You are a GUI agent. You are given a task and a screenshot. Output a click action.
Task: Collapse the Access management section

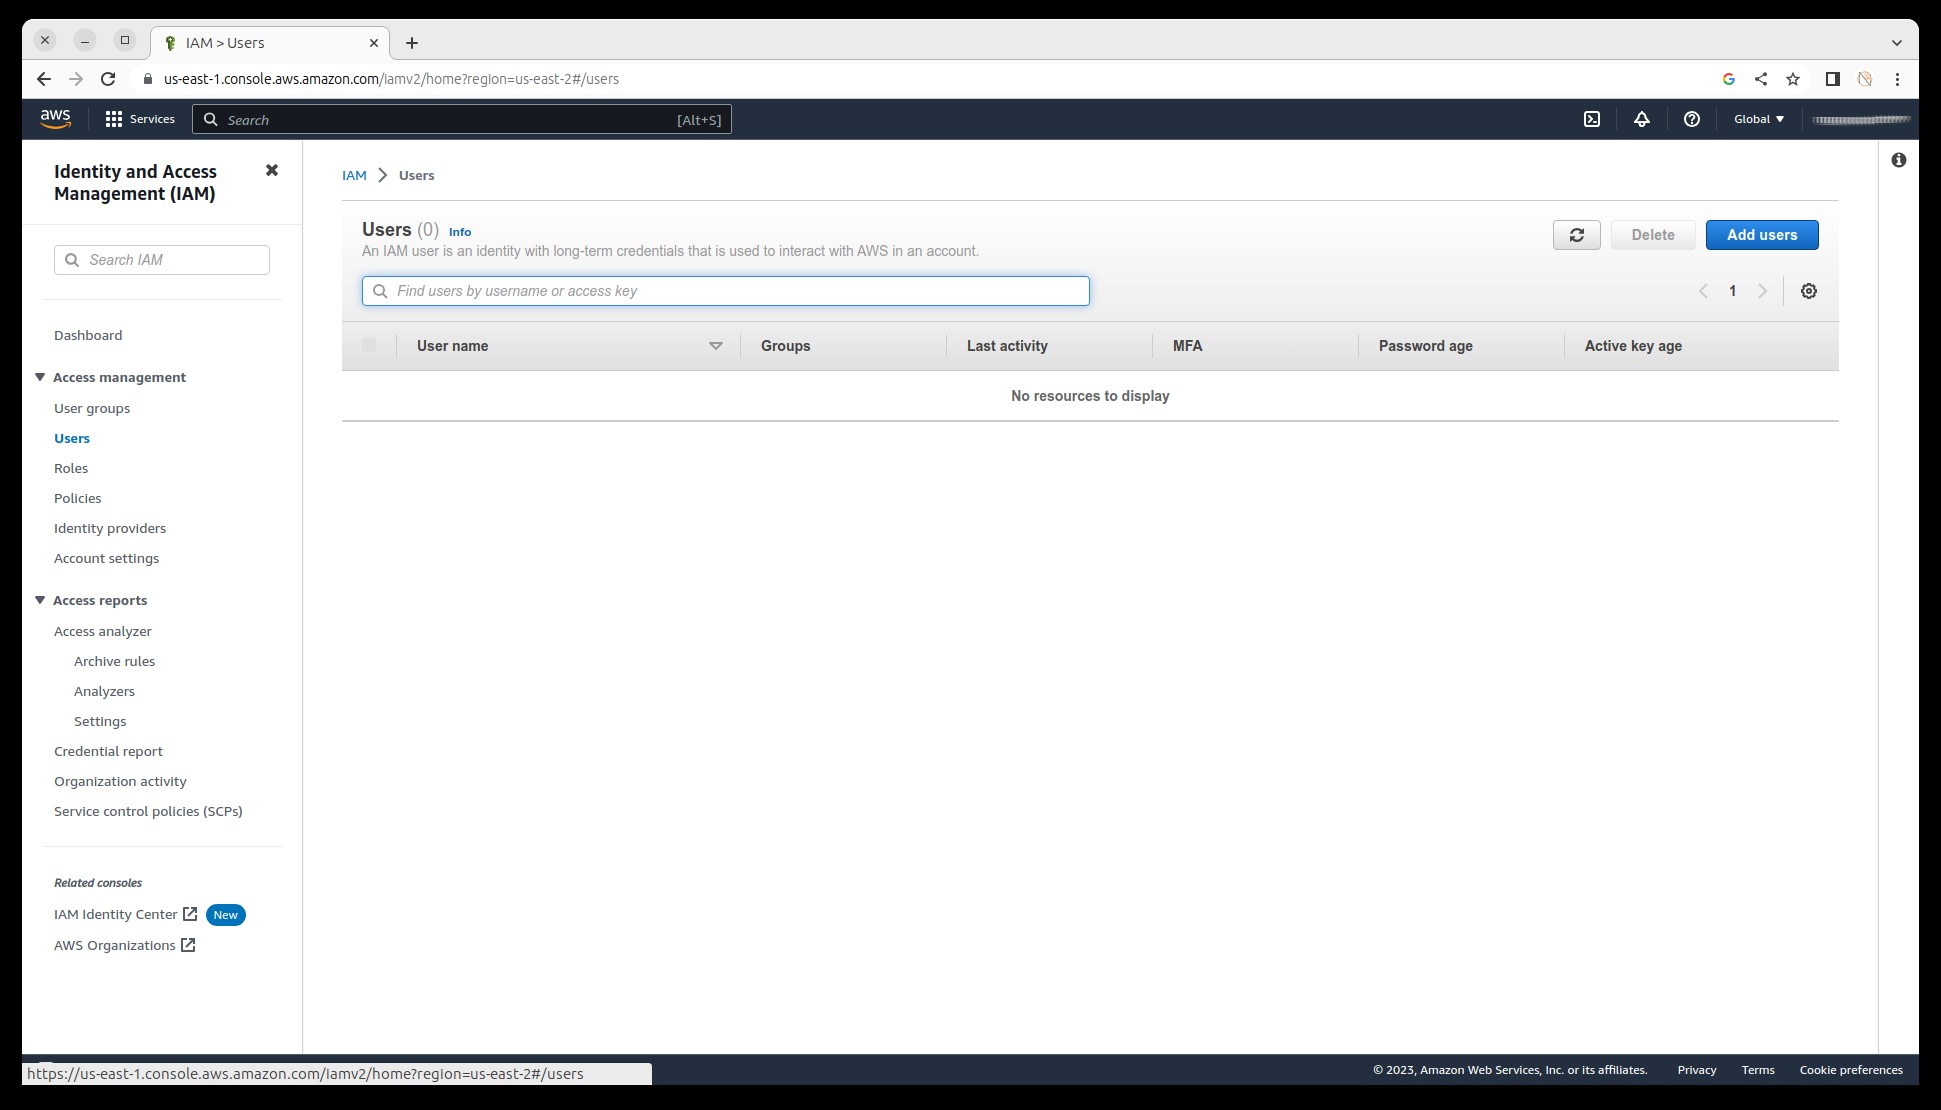point(40,377)
